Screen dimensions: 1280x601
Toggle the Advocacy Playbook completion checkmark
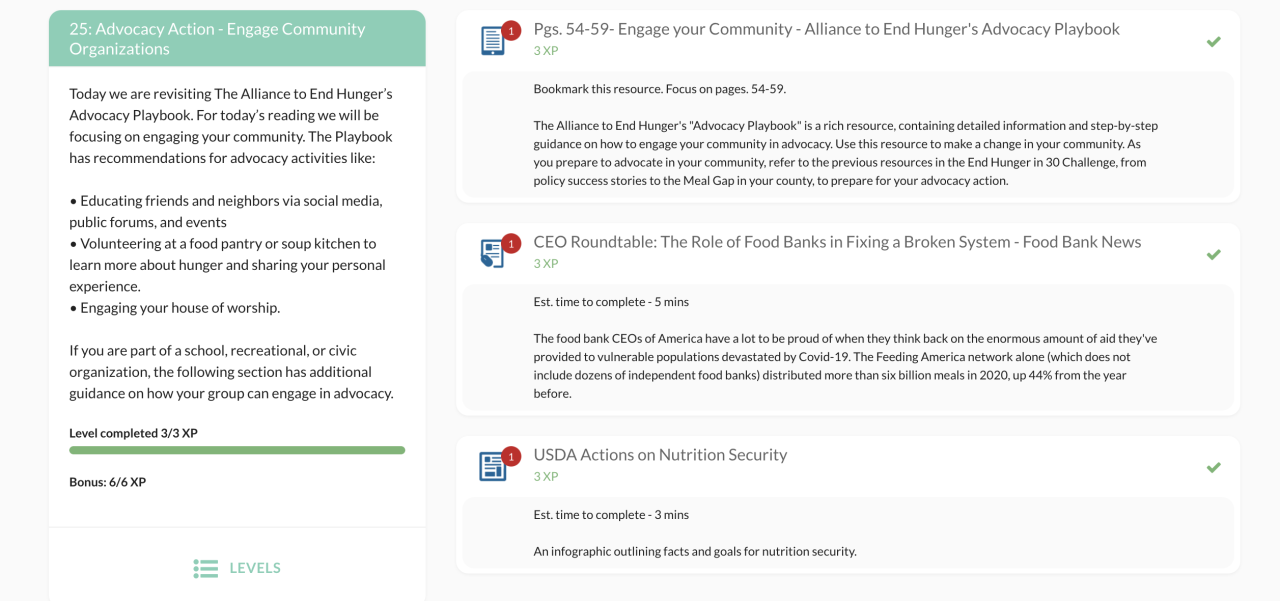[x=1213, y=42]
